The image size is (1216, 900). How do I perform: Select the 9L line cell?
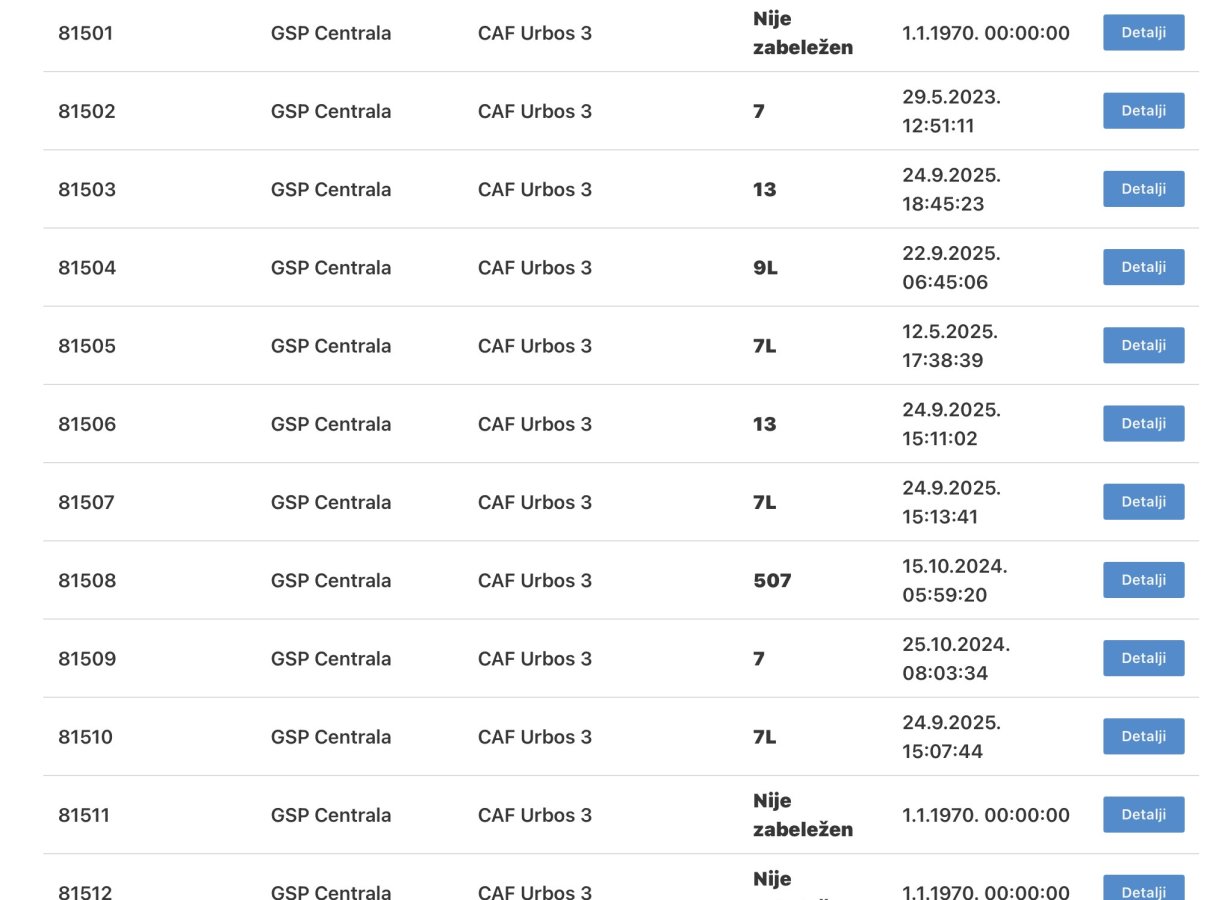[x=765, y=268]
